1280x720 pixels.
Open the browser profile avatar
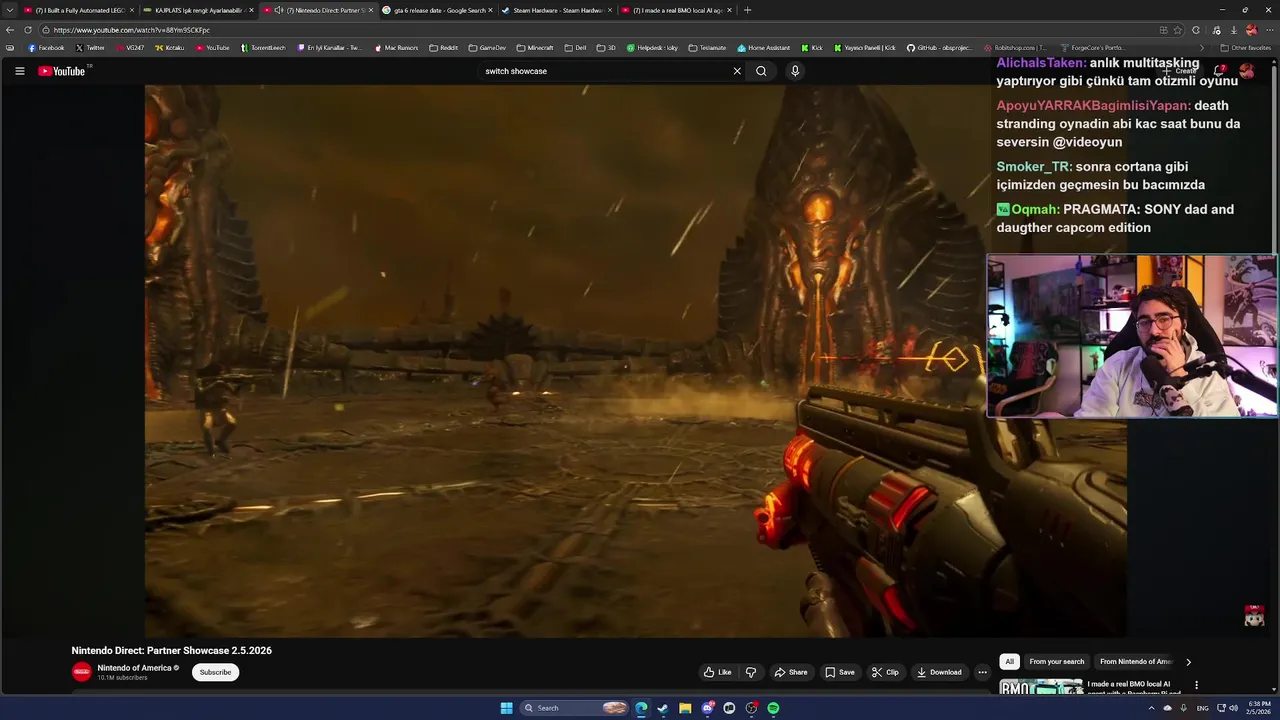[1251, 30]
